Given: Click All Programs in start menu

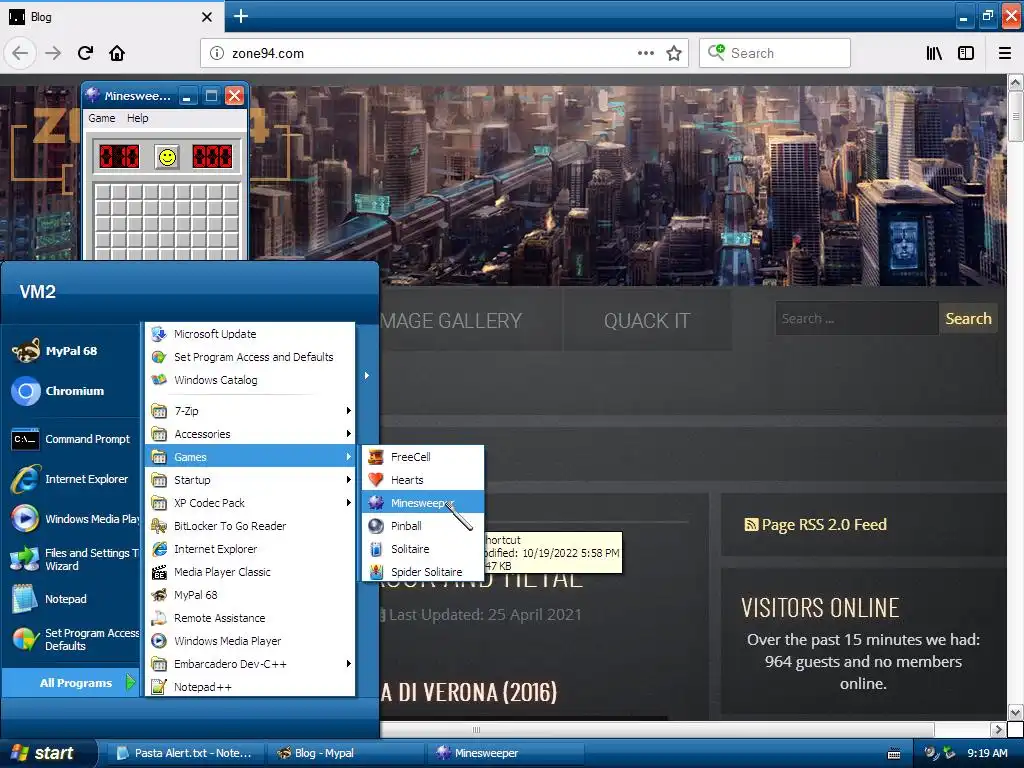Looking at the screenshot, I should 71,683.
